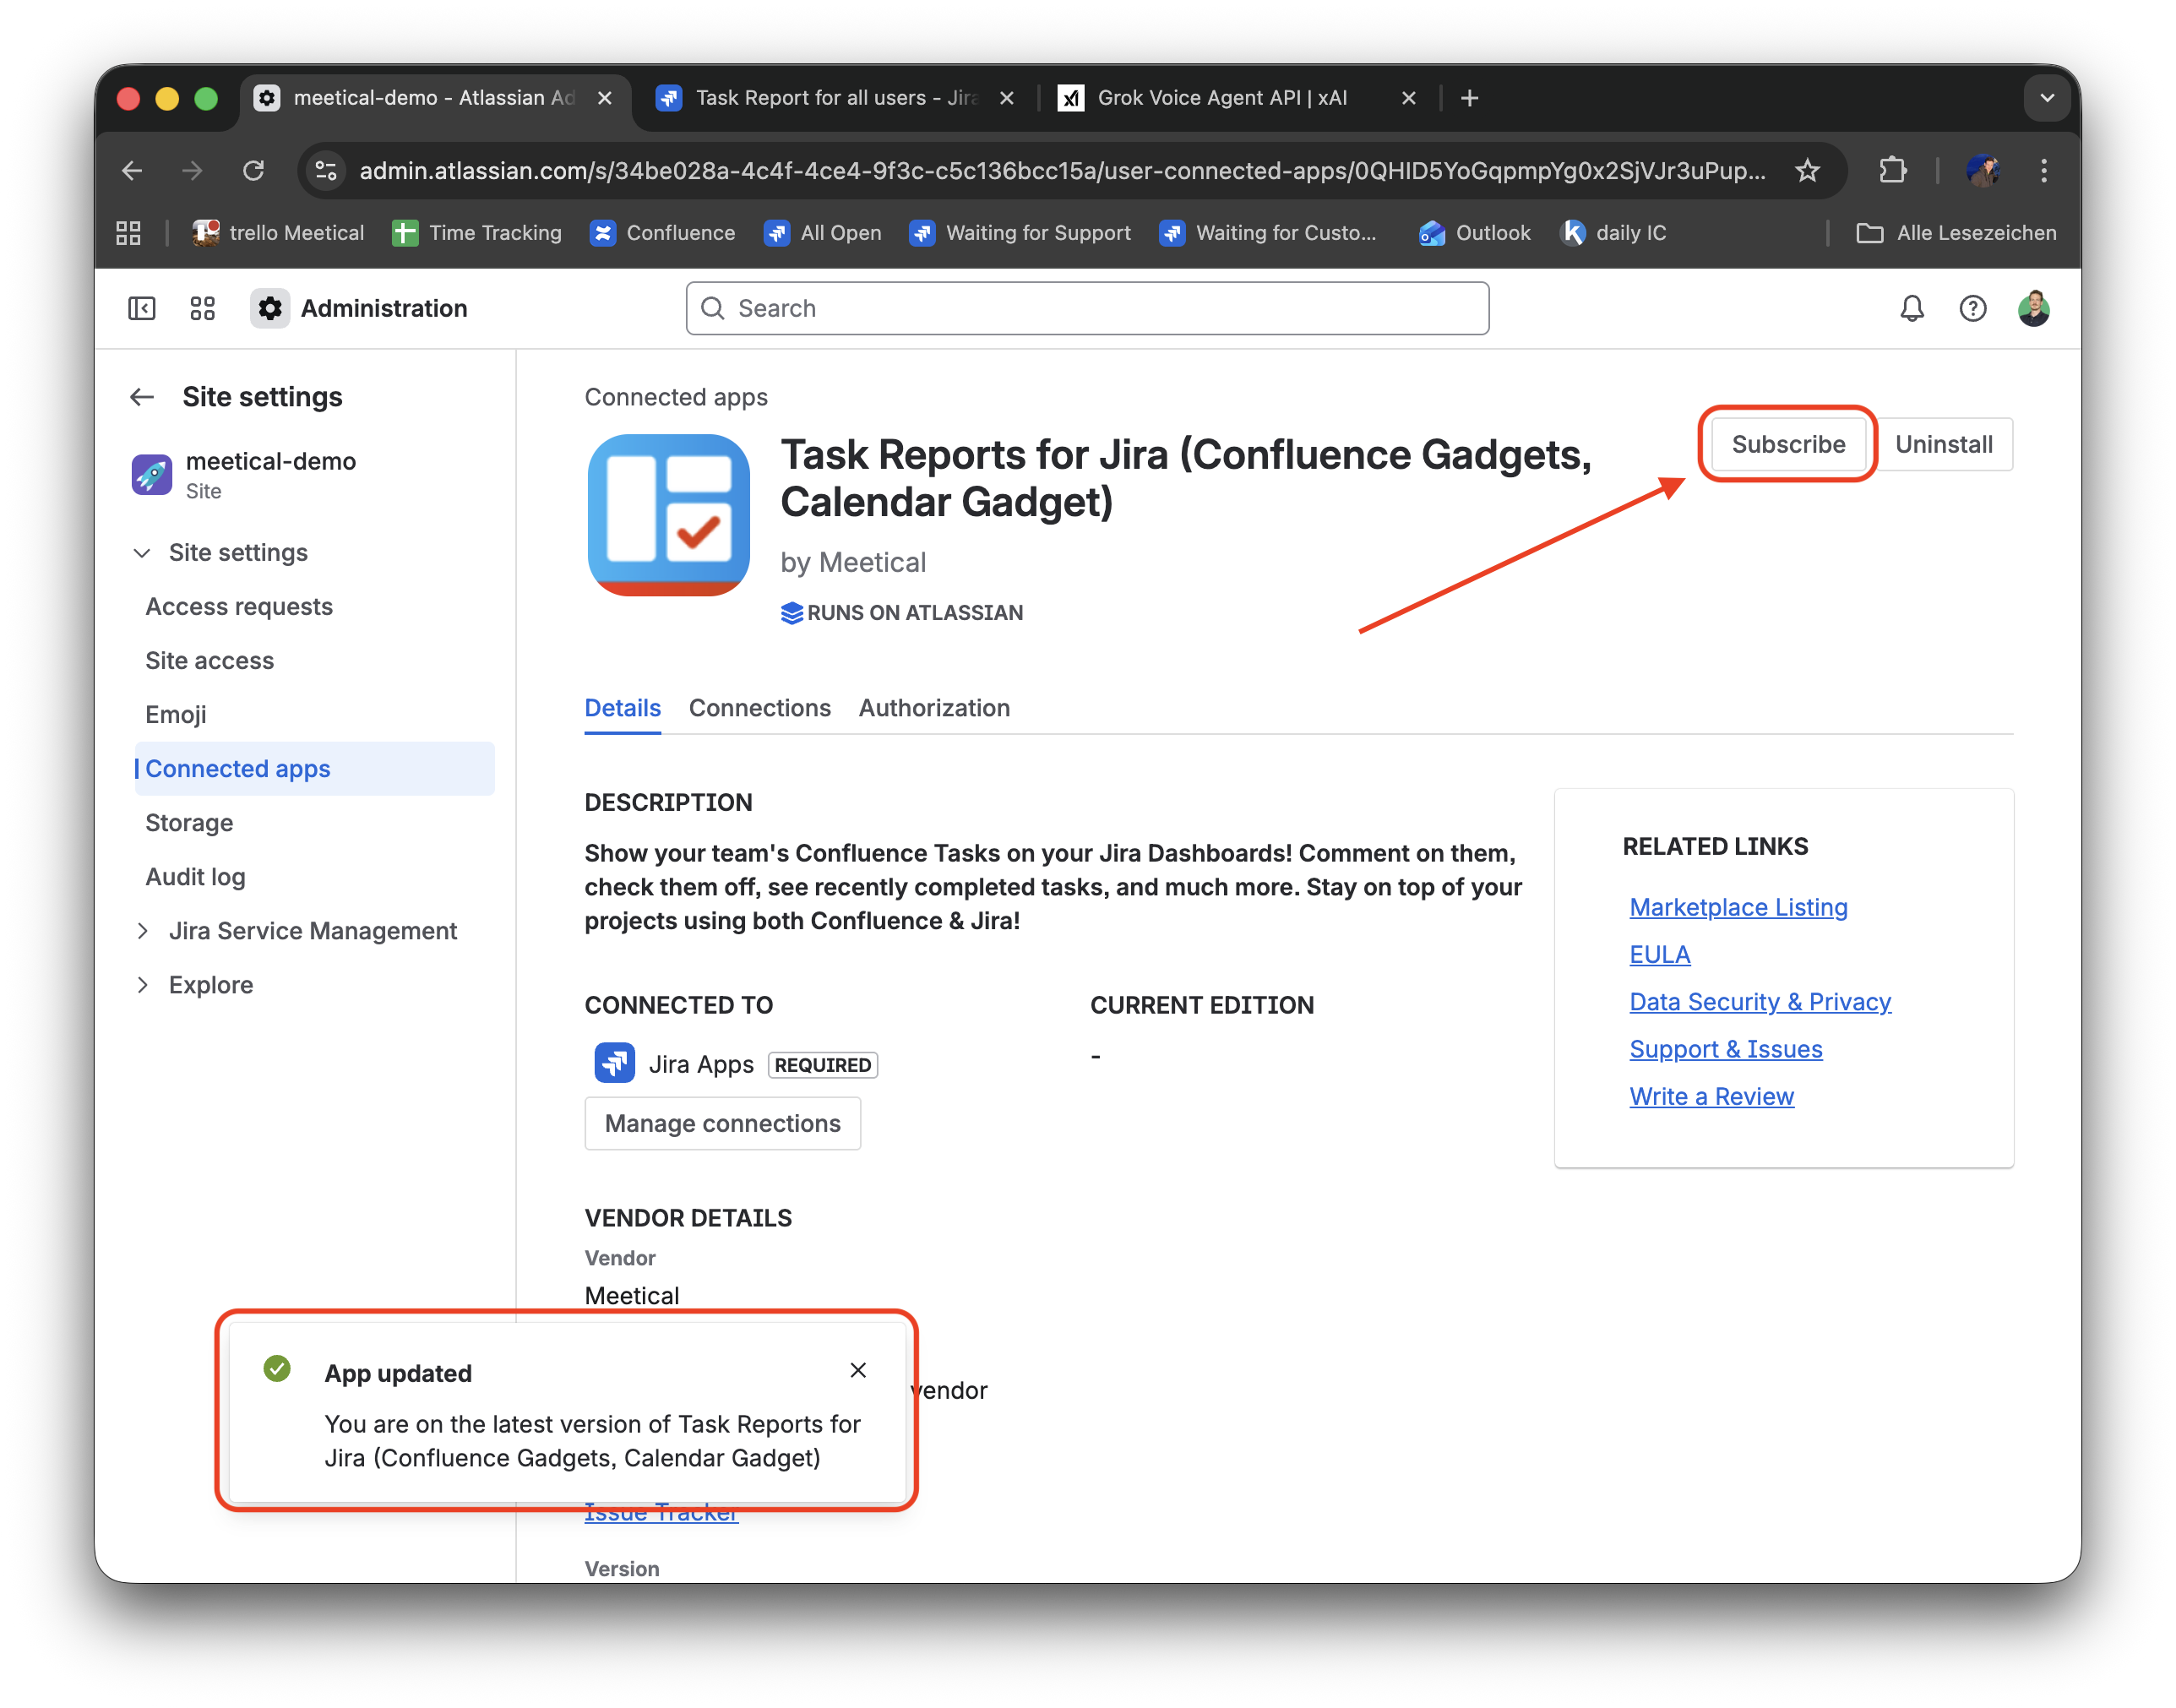Open the Write a Review link

point(1711,1096)
